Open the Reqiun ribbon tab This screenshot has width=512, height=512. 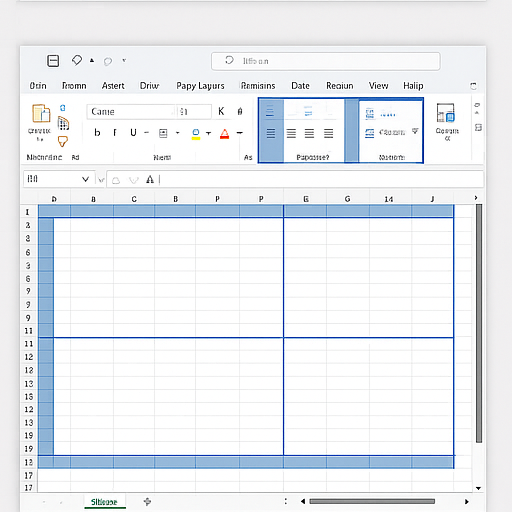(340, 86)
